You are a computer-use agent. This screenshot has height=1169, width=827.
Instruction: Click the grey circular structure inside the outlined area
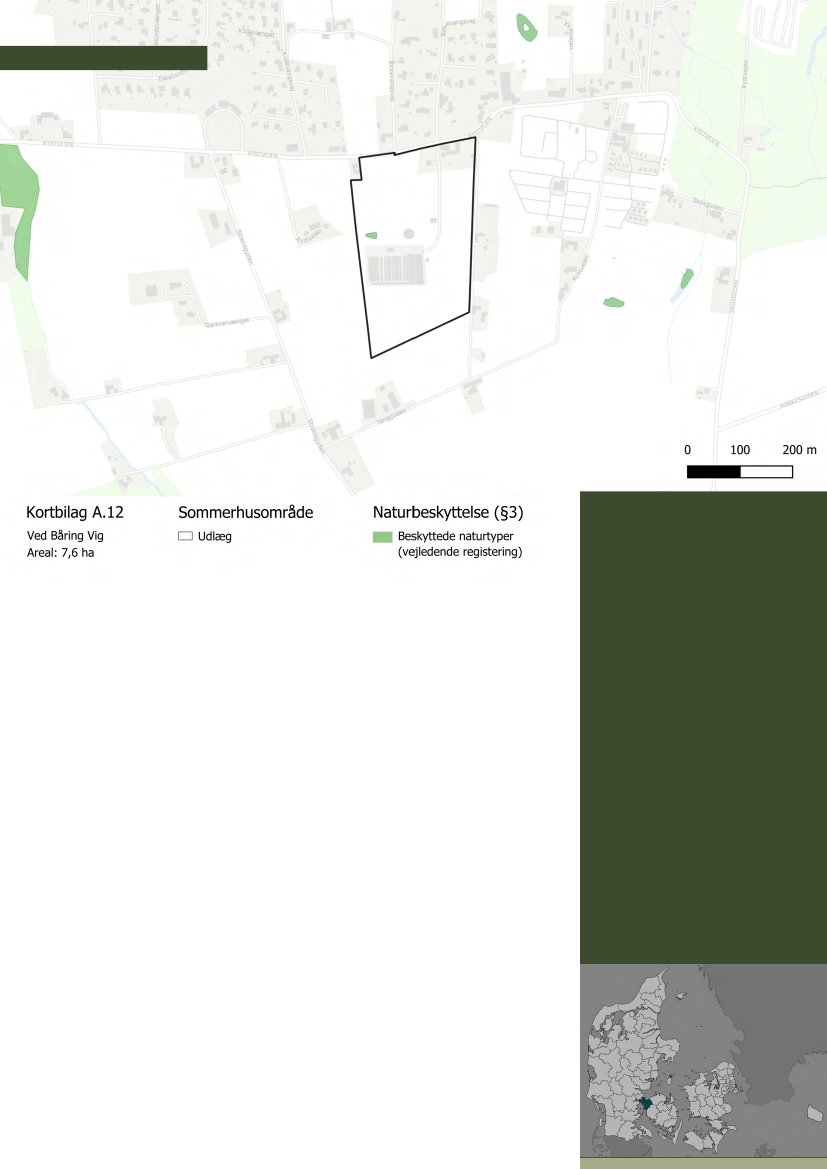coord(408,234)
